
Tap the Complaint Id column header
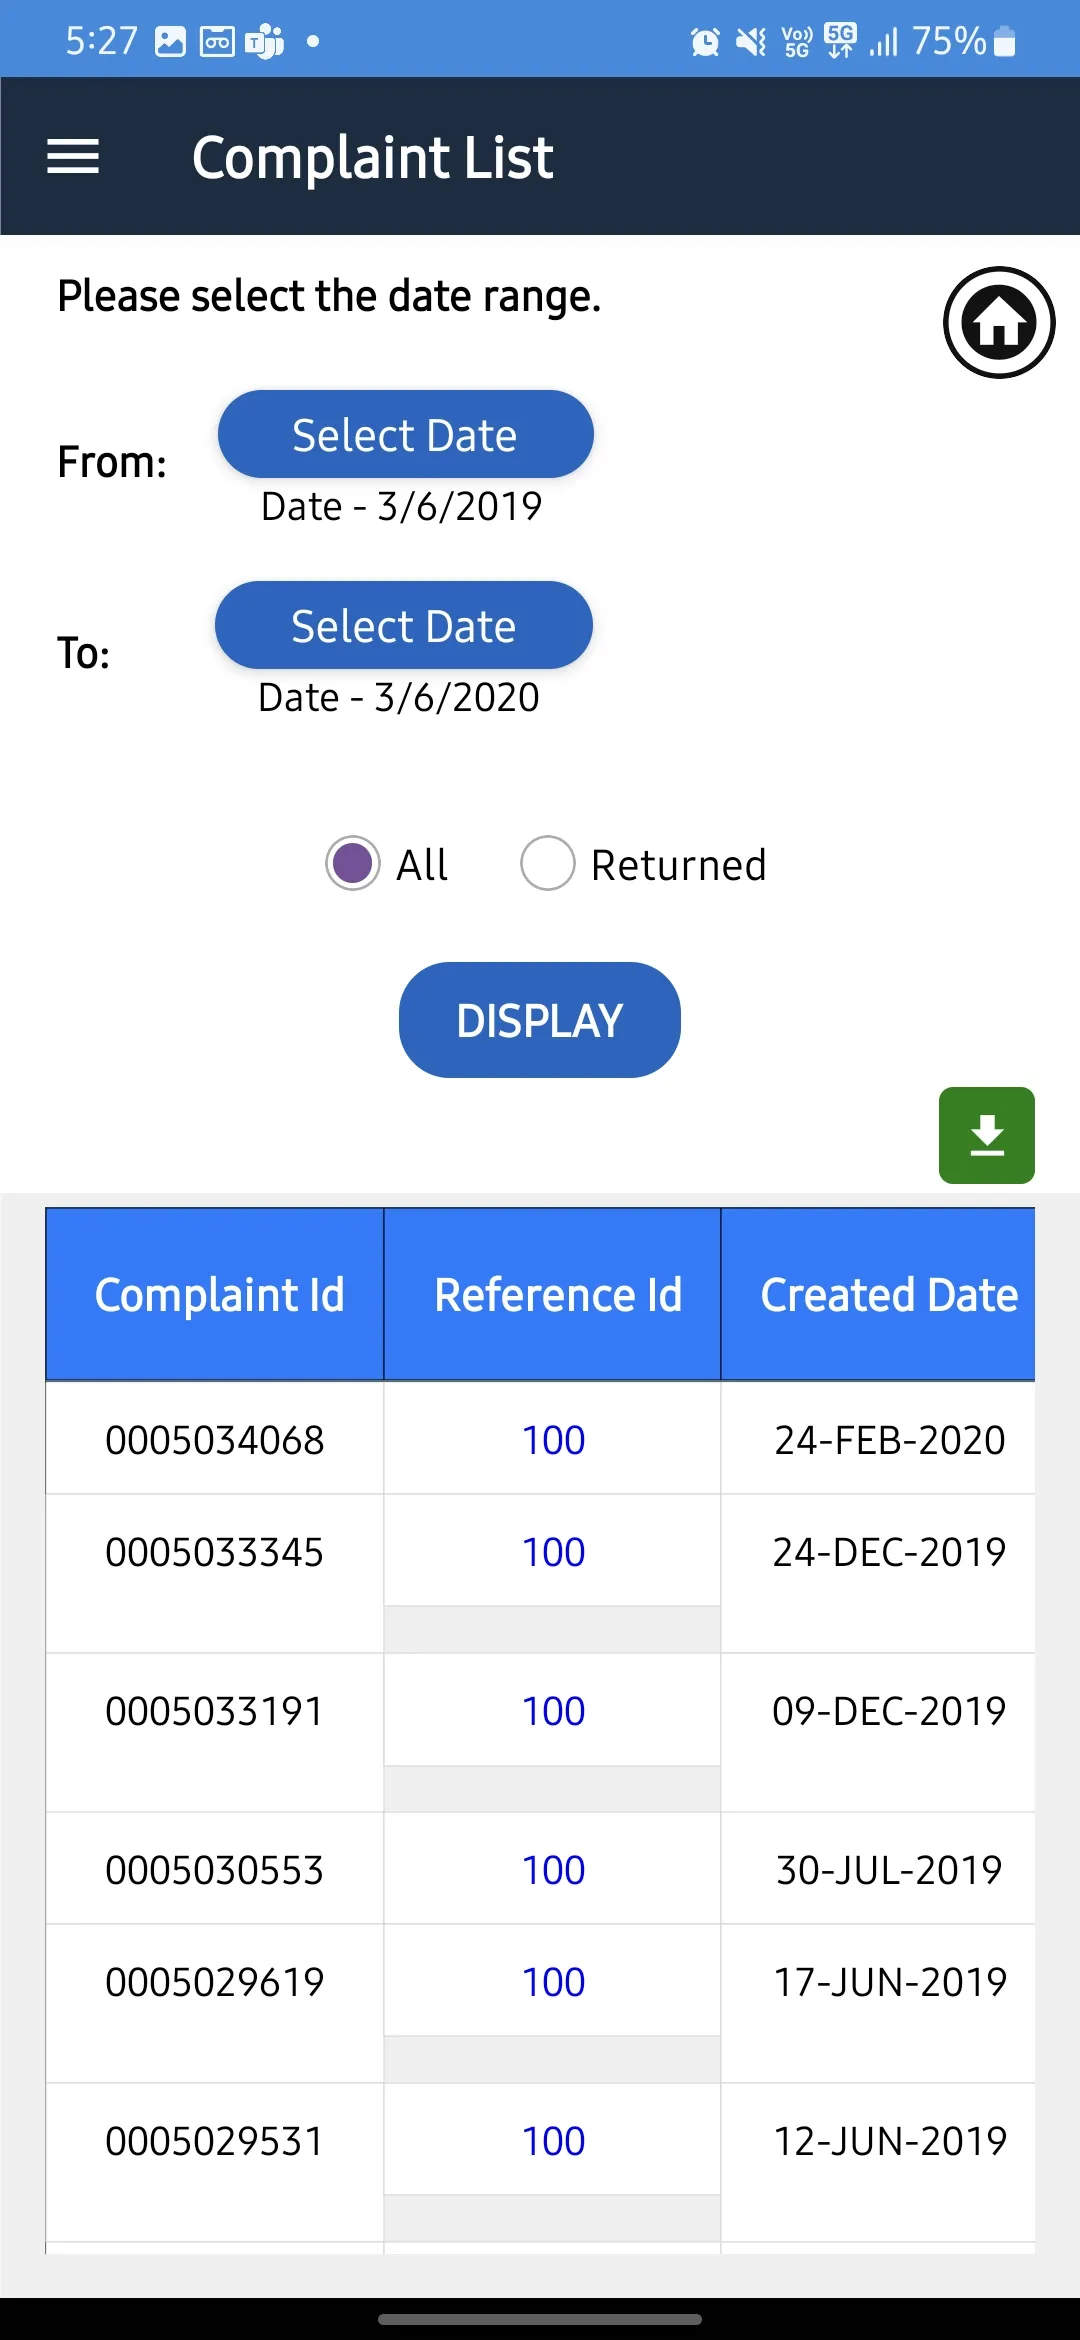click(x=215, y=1295)
